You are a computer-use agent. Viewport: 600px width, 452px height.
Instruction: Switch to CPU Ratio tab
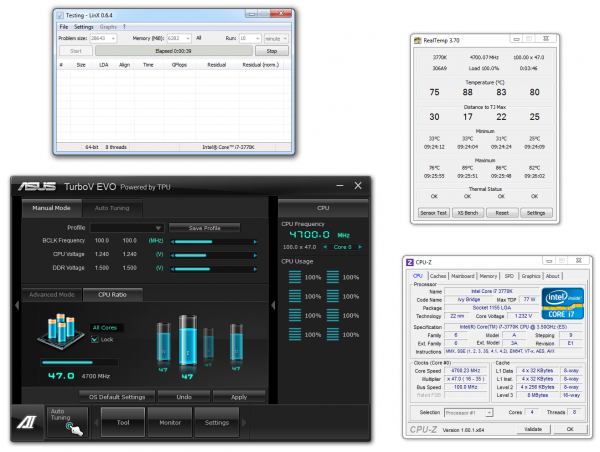coord(112,295)
